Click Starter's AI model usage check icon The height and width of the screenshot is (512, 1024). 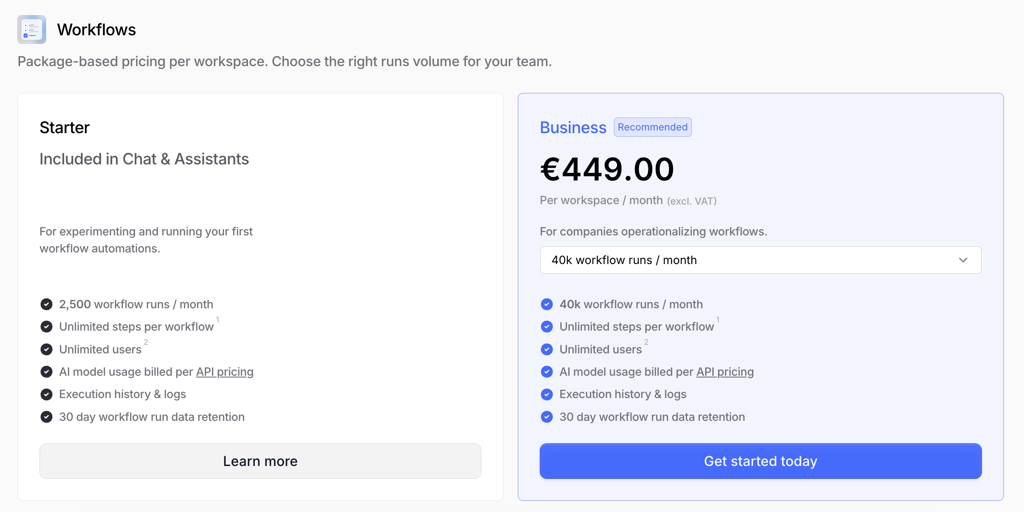[x=46, y=372]
